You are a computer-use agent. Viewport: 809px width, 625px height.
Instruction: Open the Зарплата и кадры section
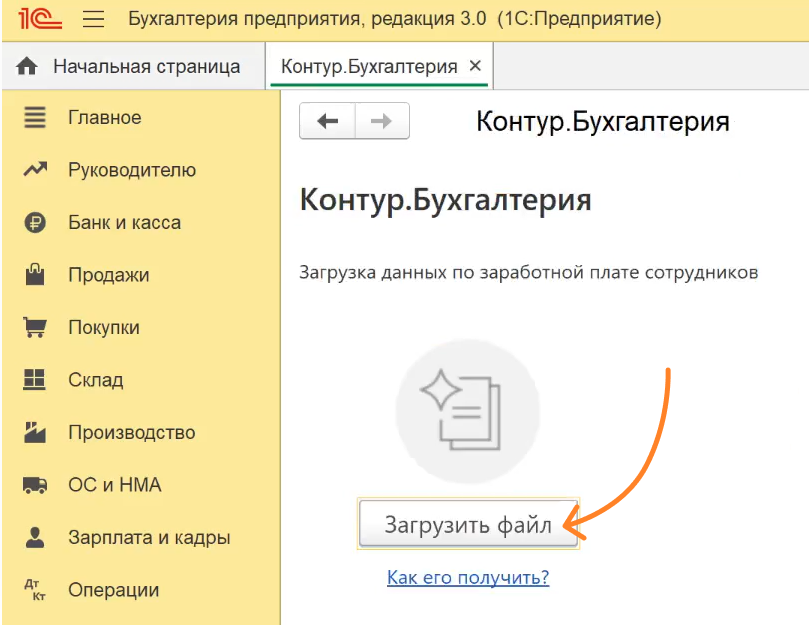pyautogui.click(x=149, y=538)
